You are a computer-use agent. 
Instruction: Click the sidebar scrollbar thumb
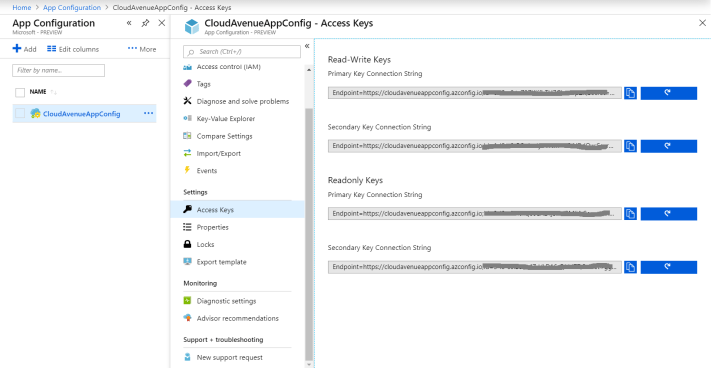coord(309,233)
